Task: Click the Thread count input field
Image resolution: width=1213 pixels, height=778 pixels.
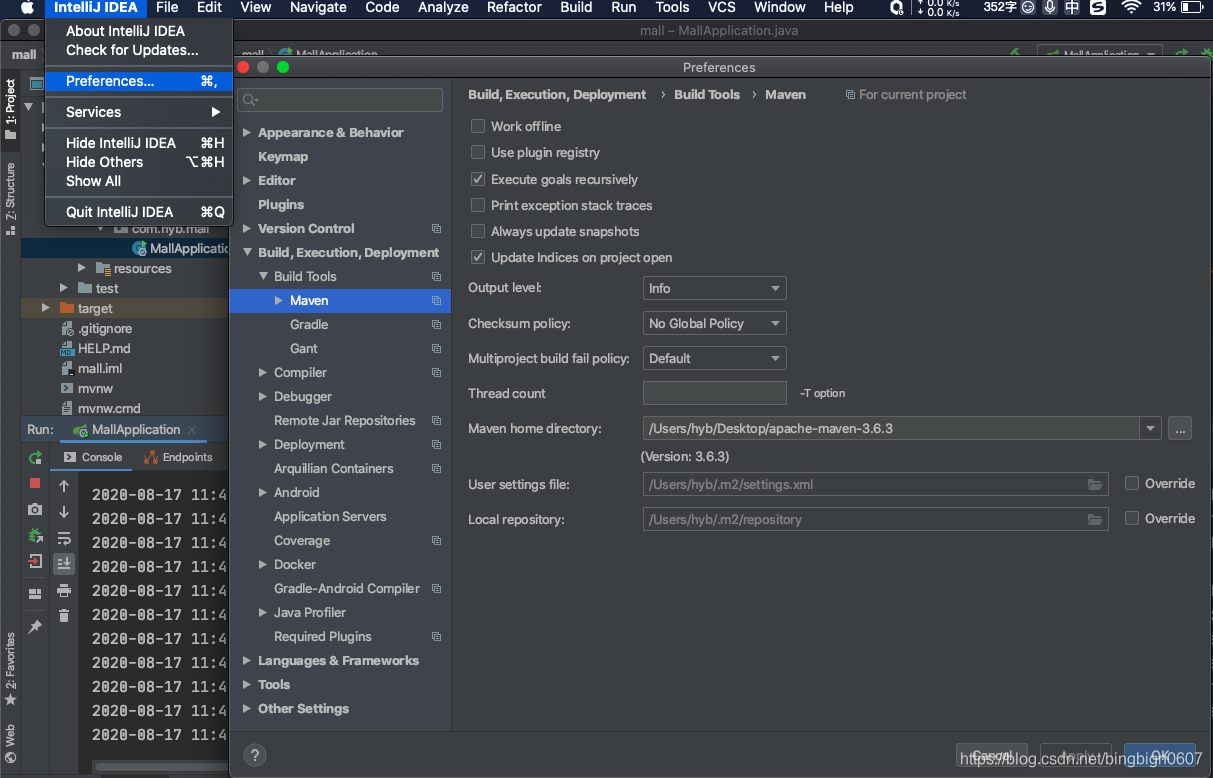Action: pos(714,393)
